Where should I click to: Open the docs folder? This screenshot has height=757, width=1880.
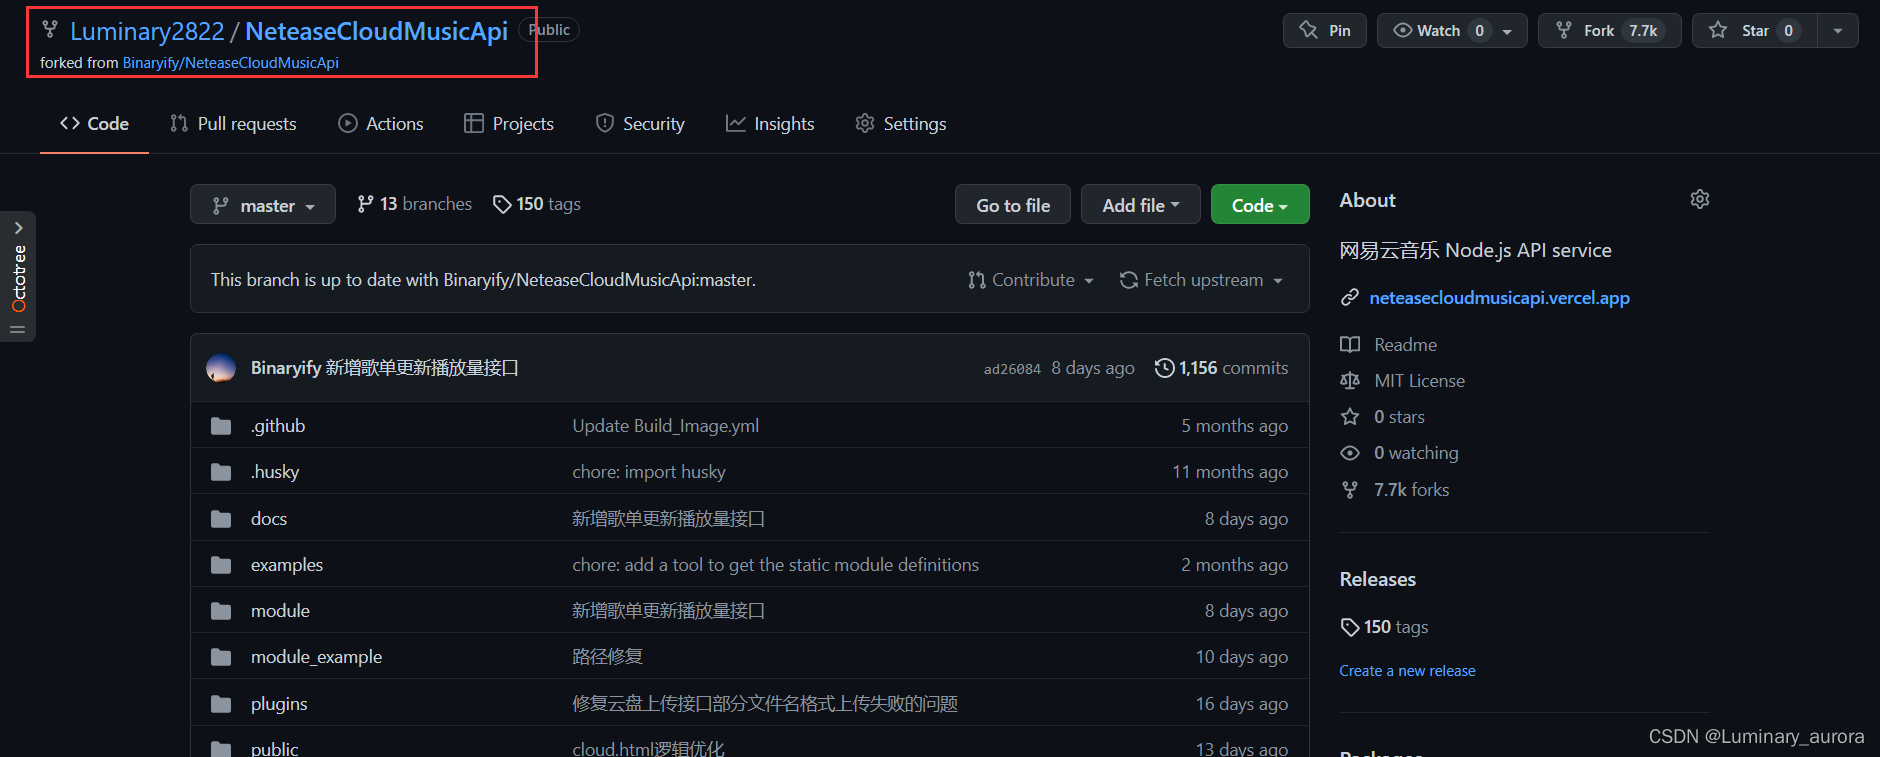pos(269,519)
